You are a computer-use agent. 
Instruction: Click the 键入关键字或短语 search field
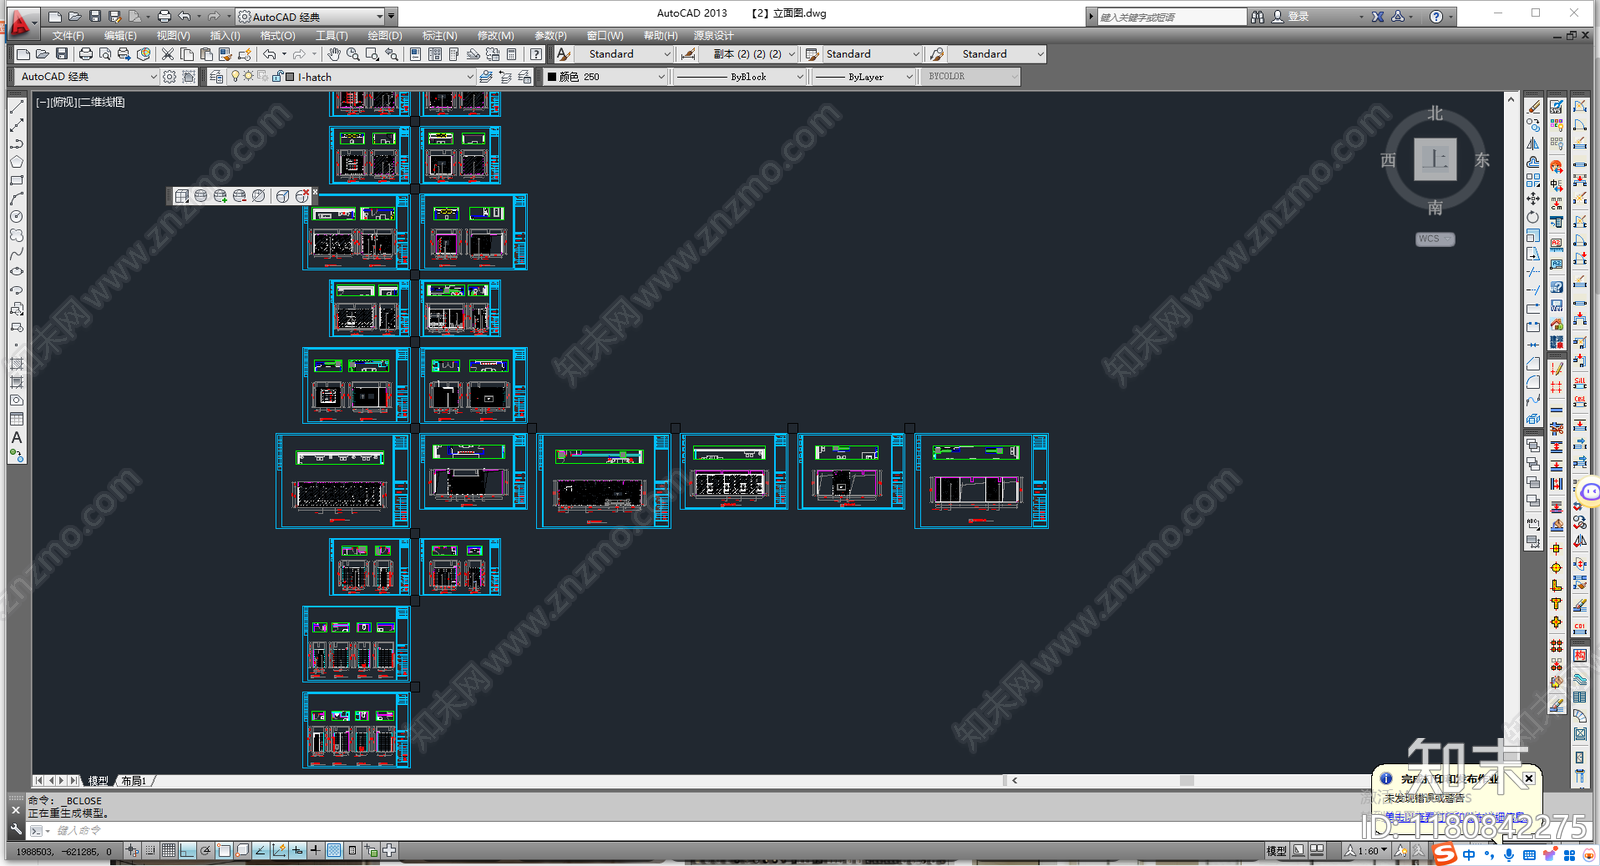(x=1170, y=17)
